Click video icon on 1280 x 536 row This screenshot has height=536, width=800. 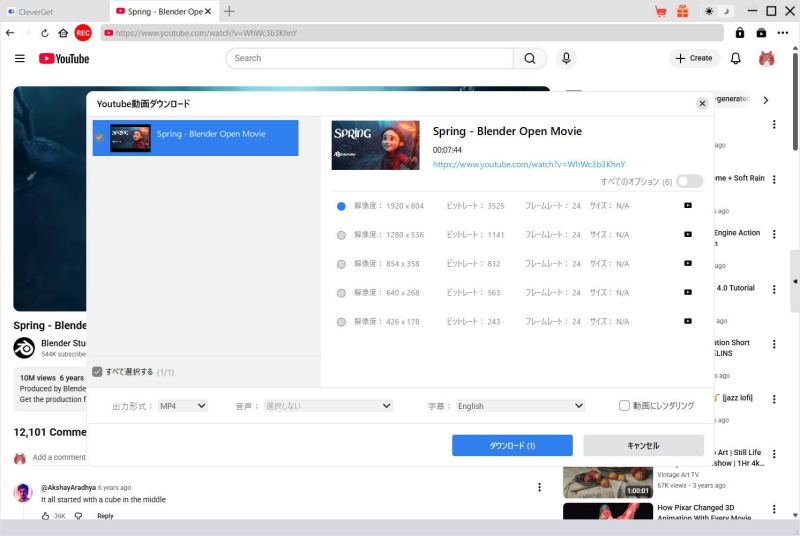(x=688, y=235)
